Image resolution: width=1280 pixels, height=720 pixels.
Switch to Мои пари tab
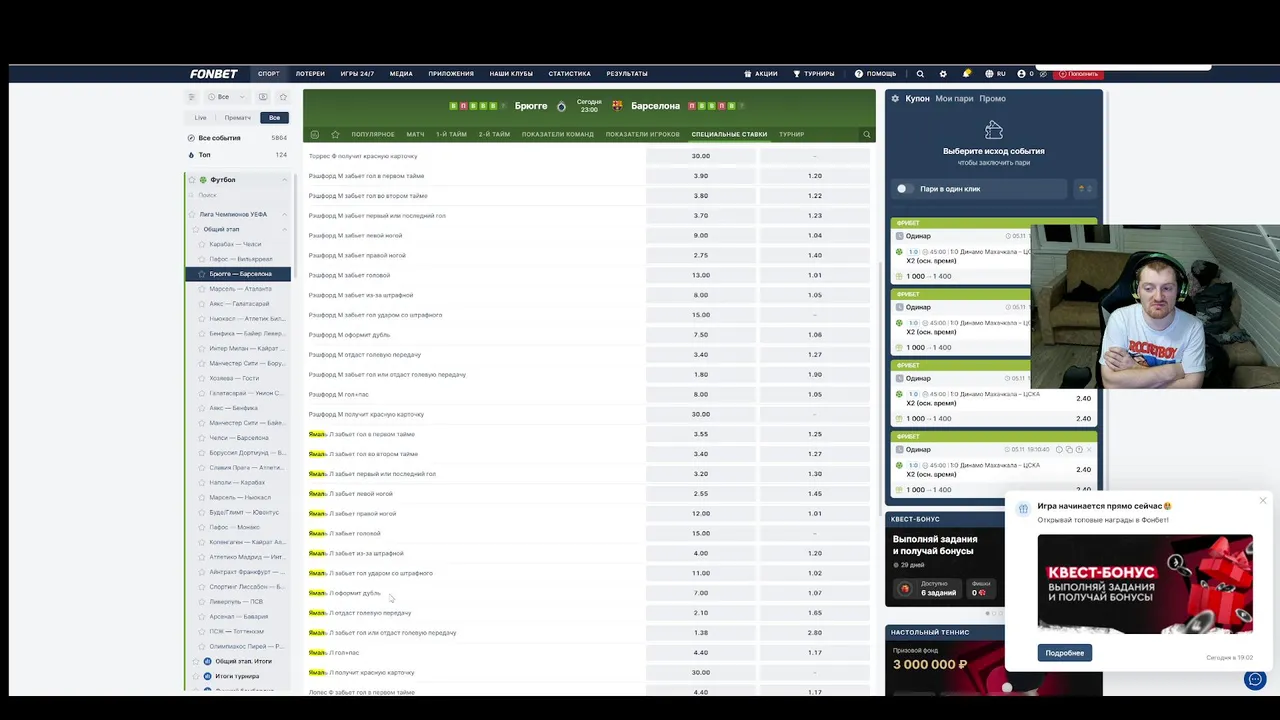click(954, 99)
